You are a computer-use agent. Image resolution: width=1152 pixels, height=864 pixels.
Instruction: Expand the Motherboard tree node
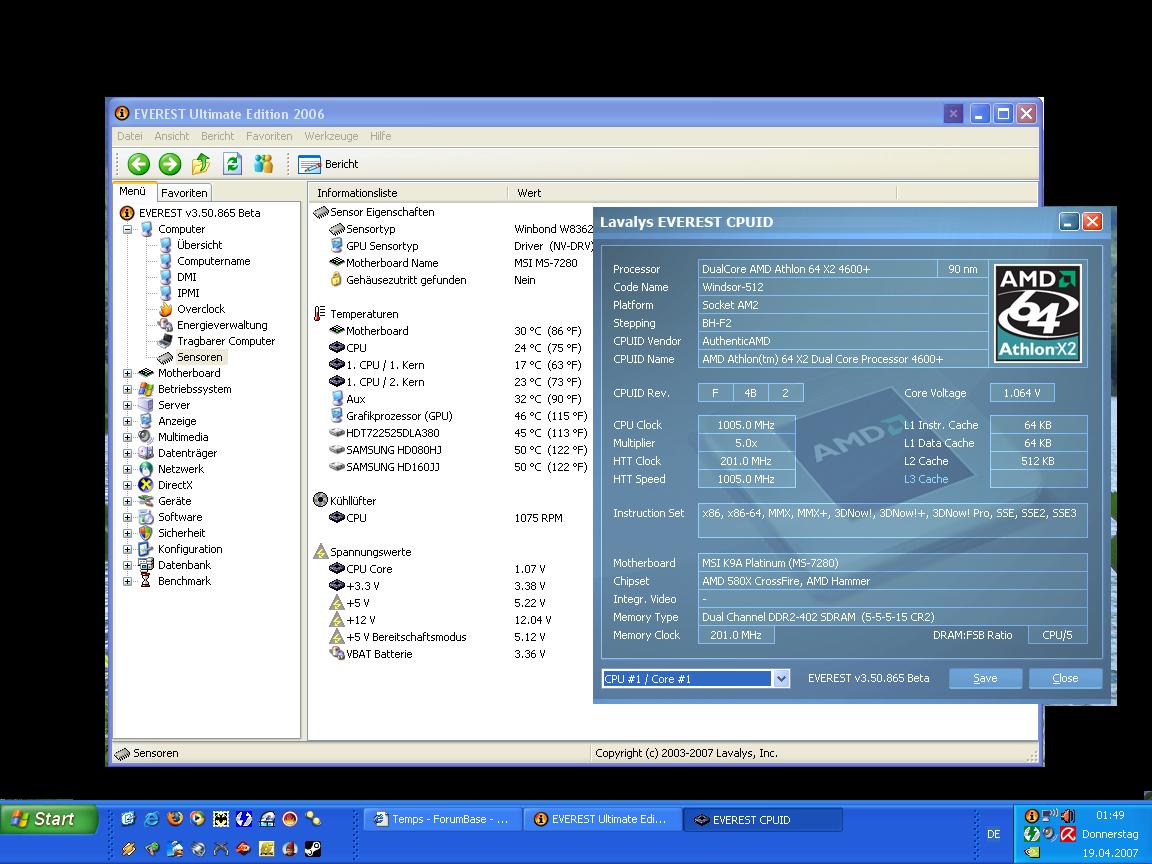pyautogui.click(x=127, y=373)
